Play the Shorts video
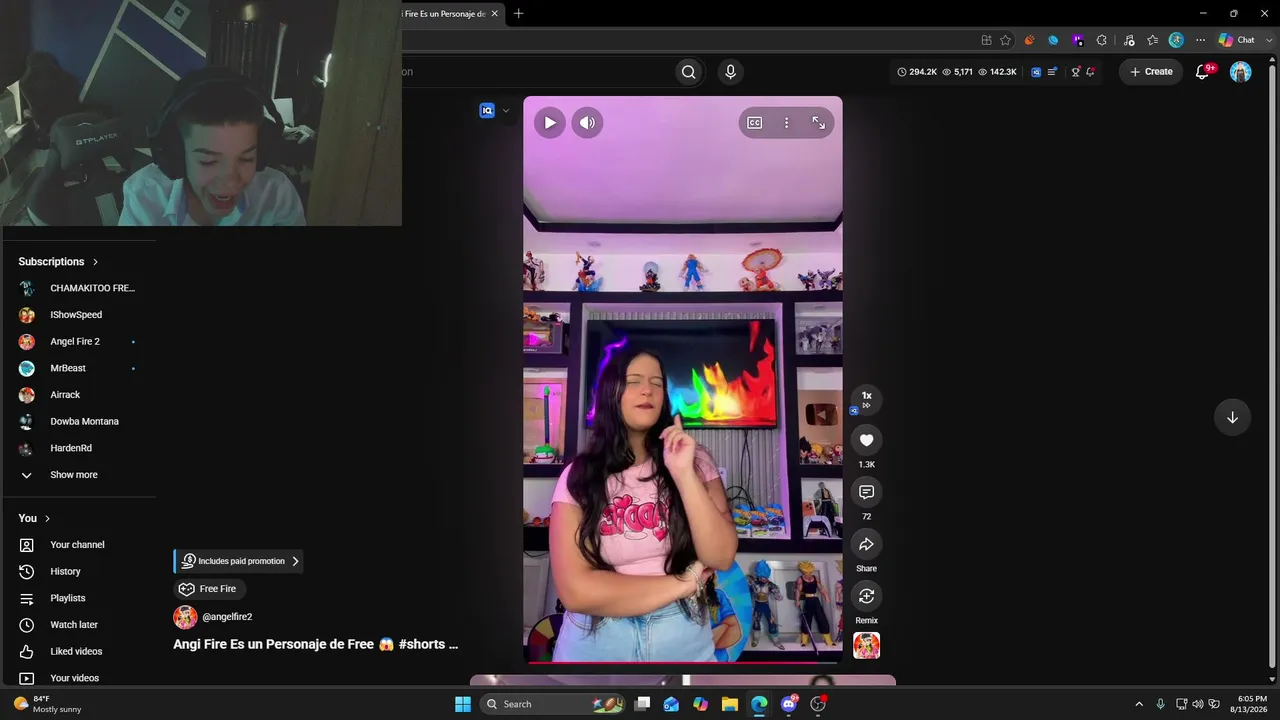 point(550,123)
